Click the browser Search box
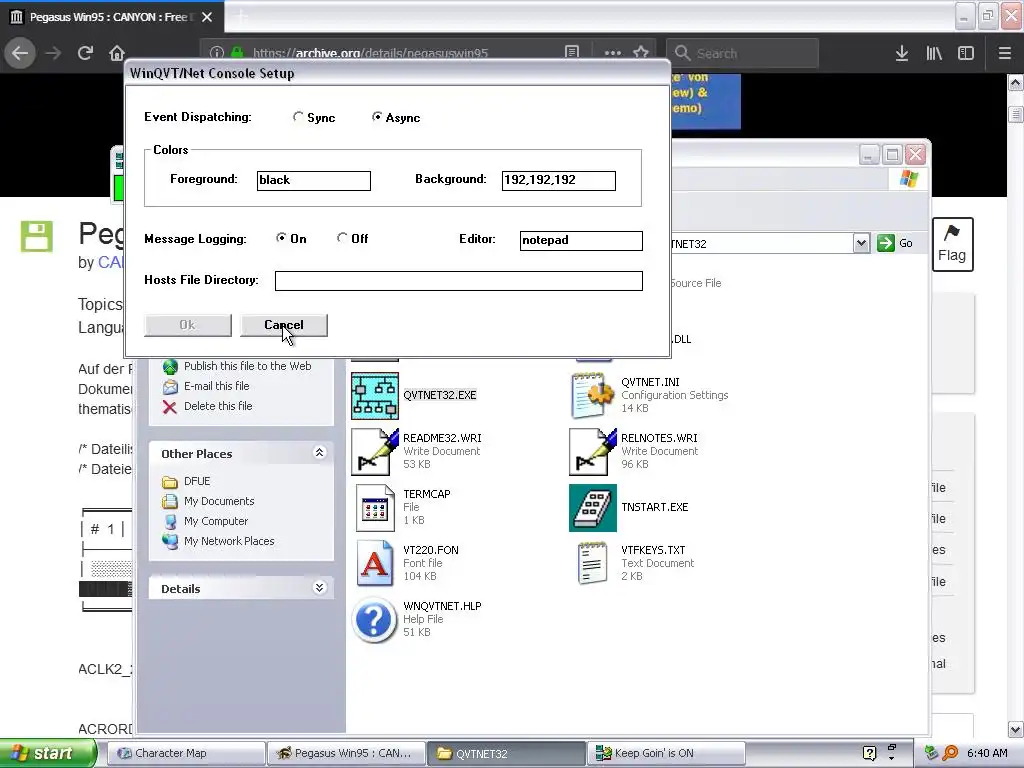The image size is (1024, 768). coord(742,53)
